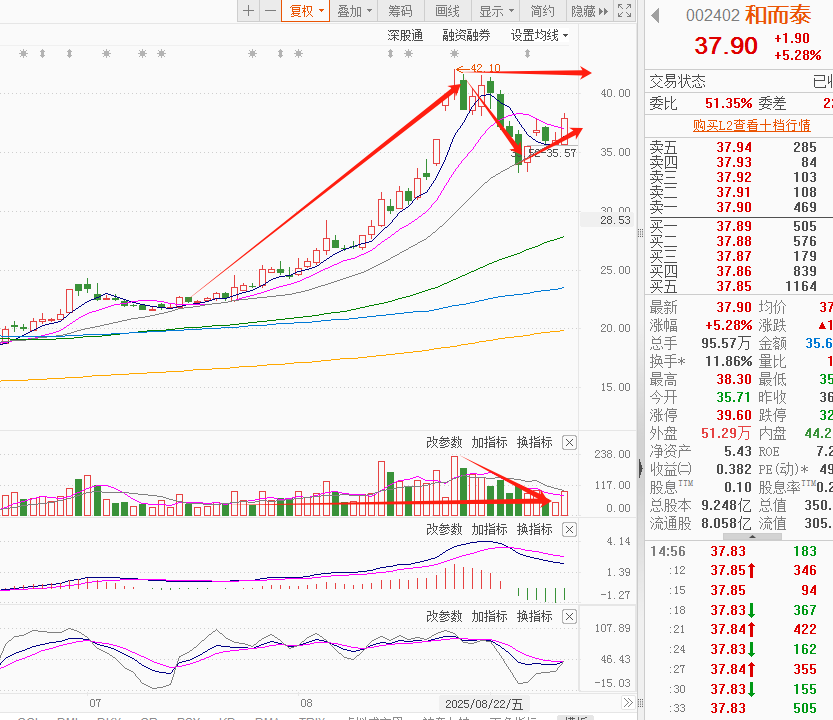Select 买一 price 37.89
The image size is (833, 720).
(734, 226)
